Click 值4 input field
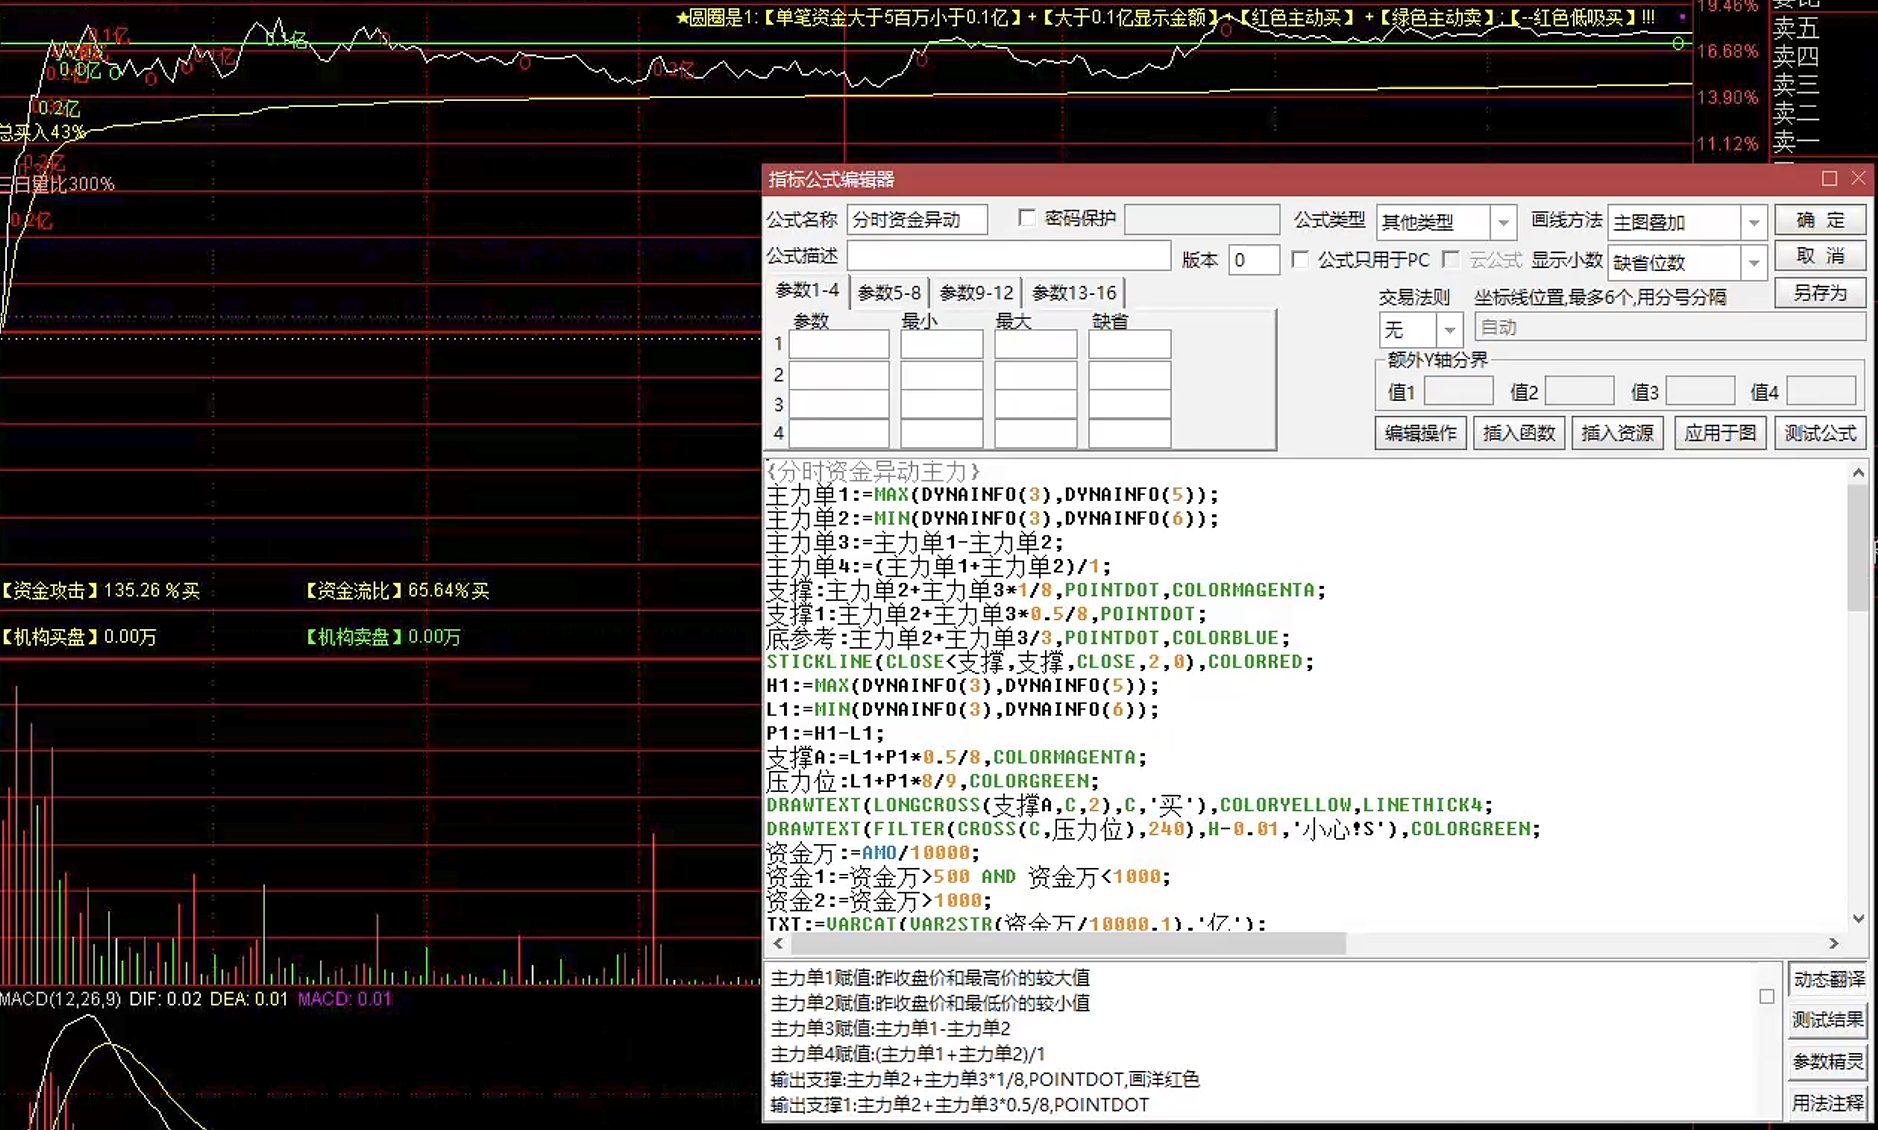The width and height of the screenshot is (1878, 1130). coord(1821,391)
